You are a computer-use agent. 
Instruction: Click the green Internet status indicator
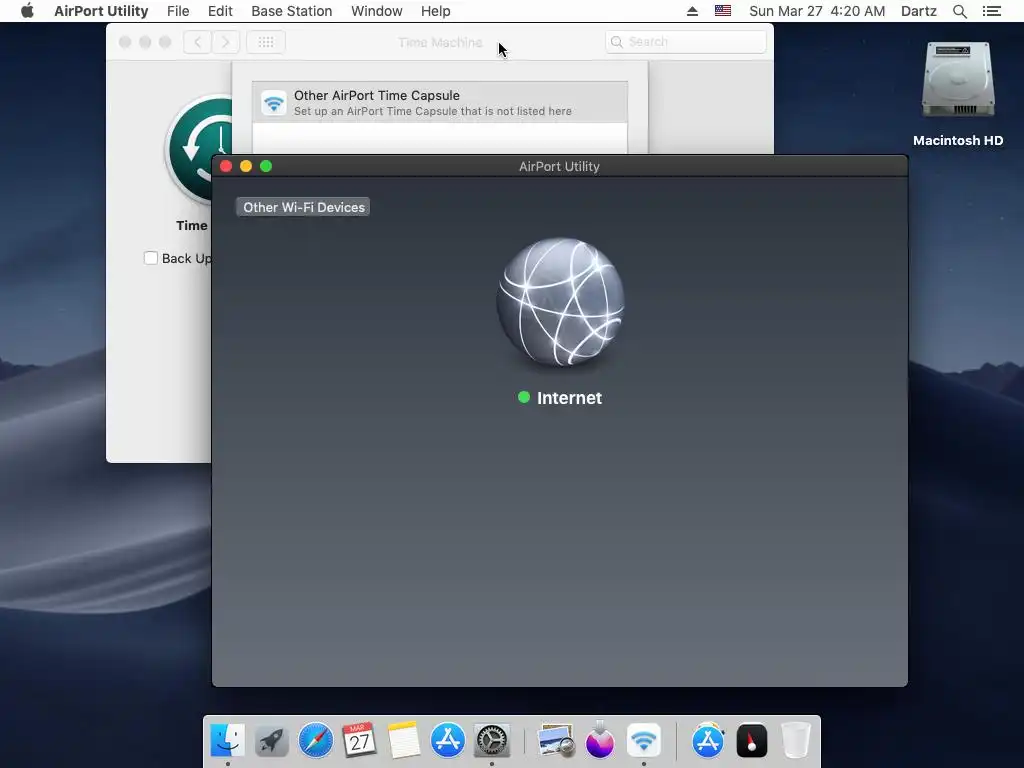tap(524, 397)
